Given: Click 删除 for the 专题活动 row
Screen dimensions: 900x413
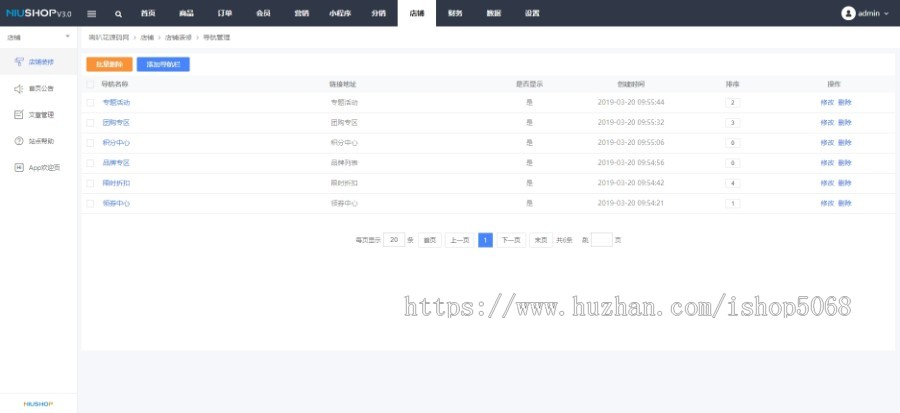Looking at the screenshot, I should (844, 103).
